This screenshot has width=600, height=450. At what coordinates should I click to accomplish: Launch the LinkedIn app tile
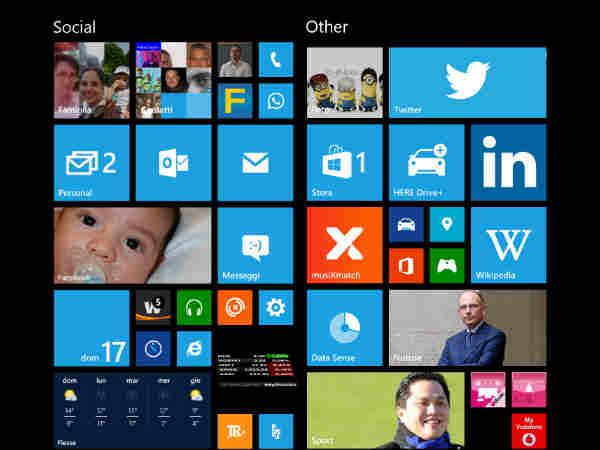(x=508, y=162)
